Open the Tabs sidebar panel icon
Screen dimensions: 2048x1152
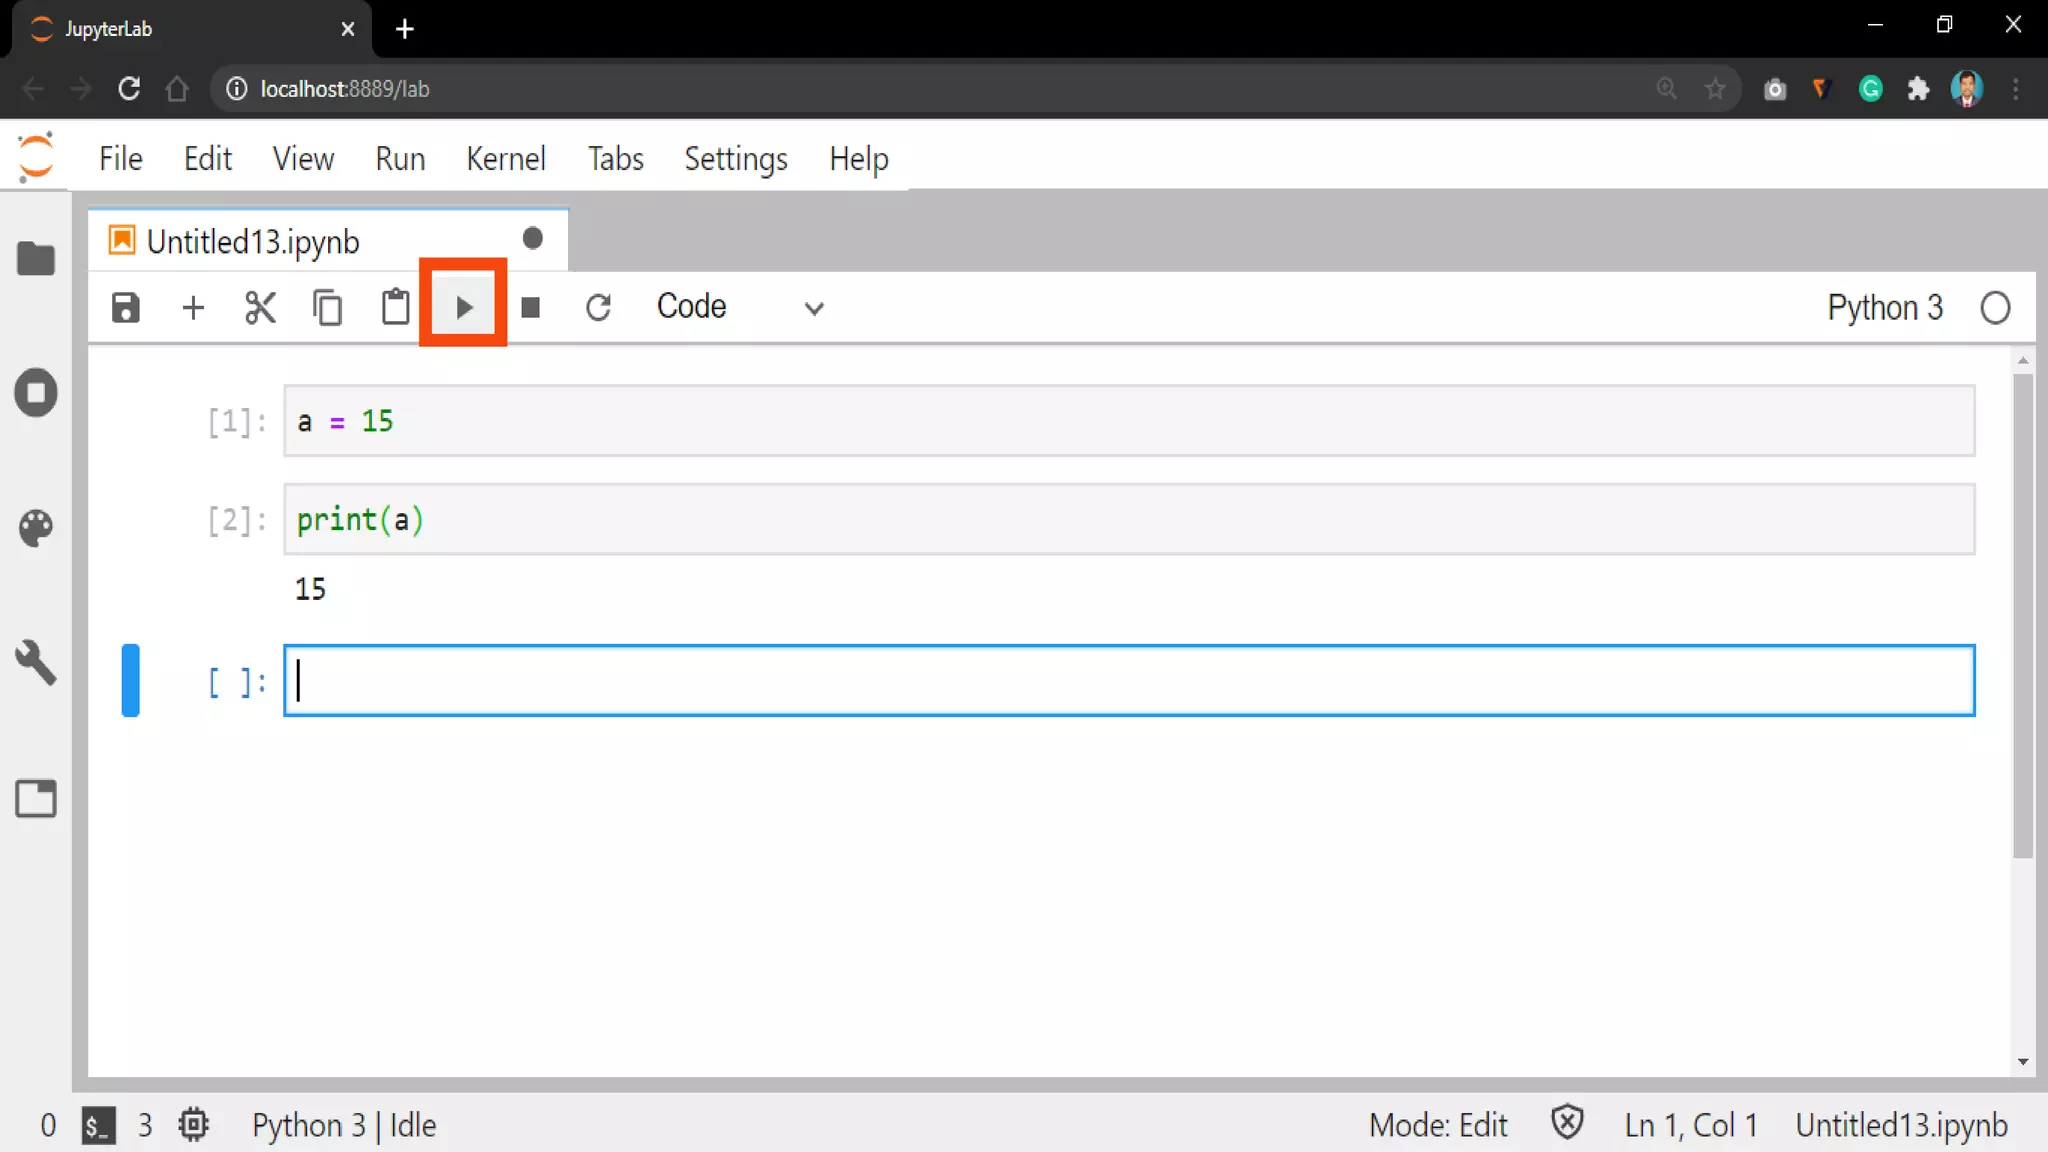[x=36, y=798]
